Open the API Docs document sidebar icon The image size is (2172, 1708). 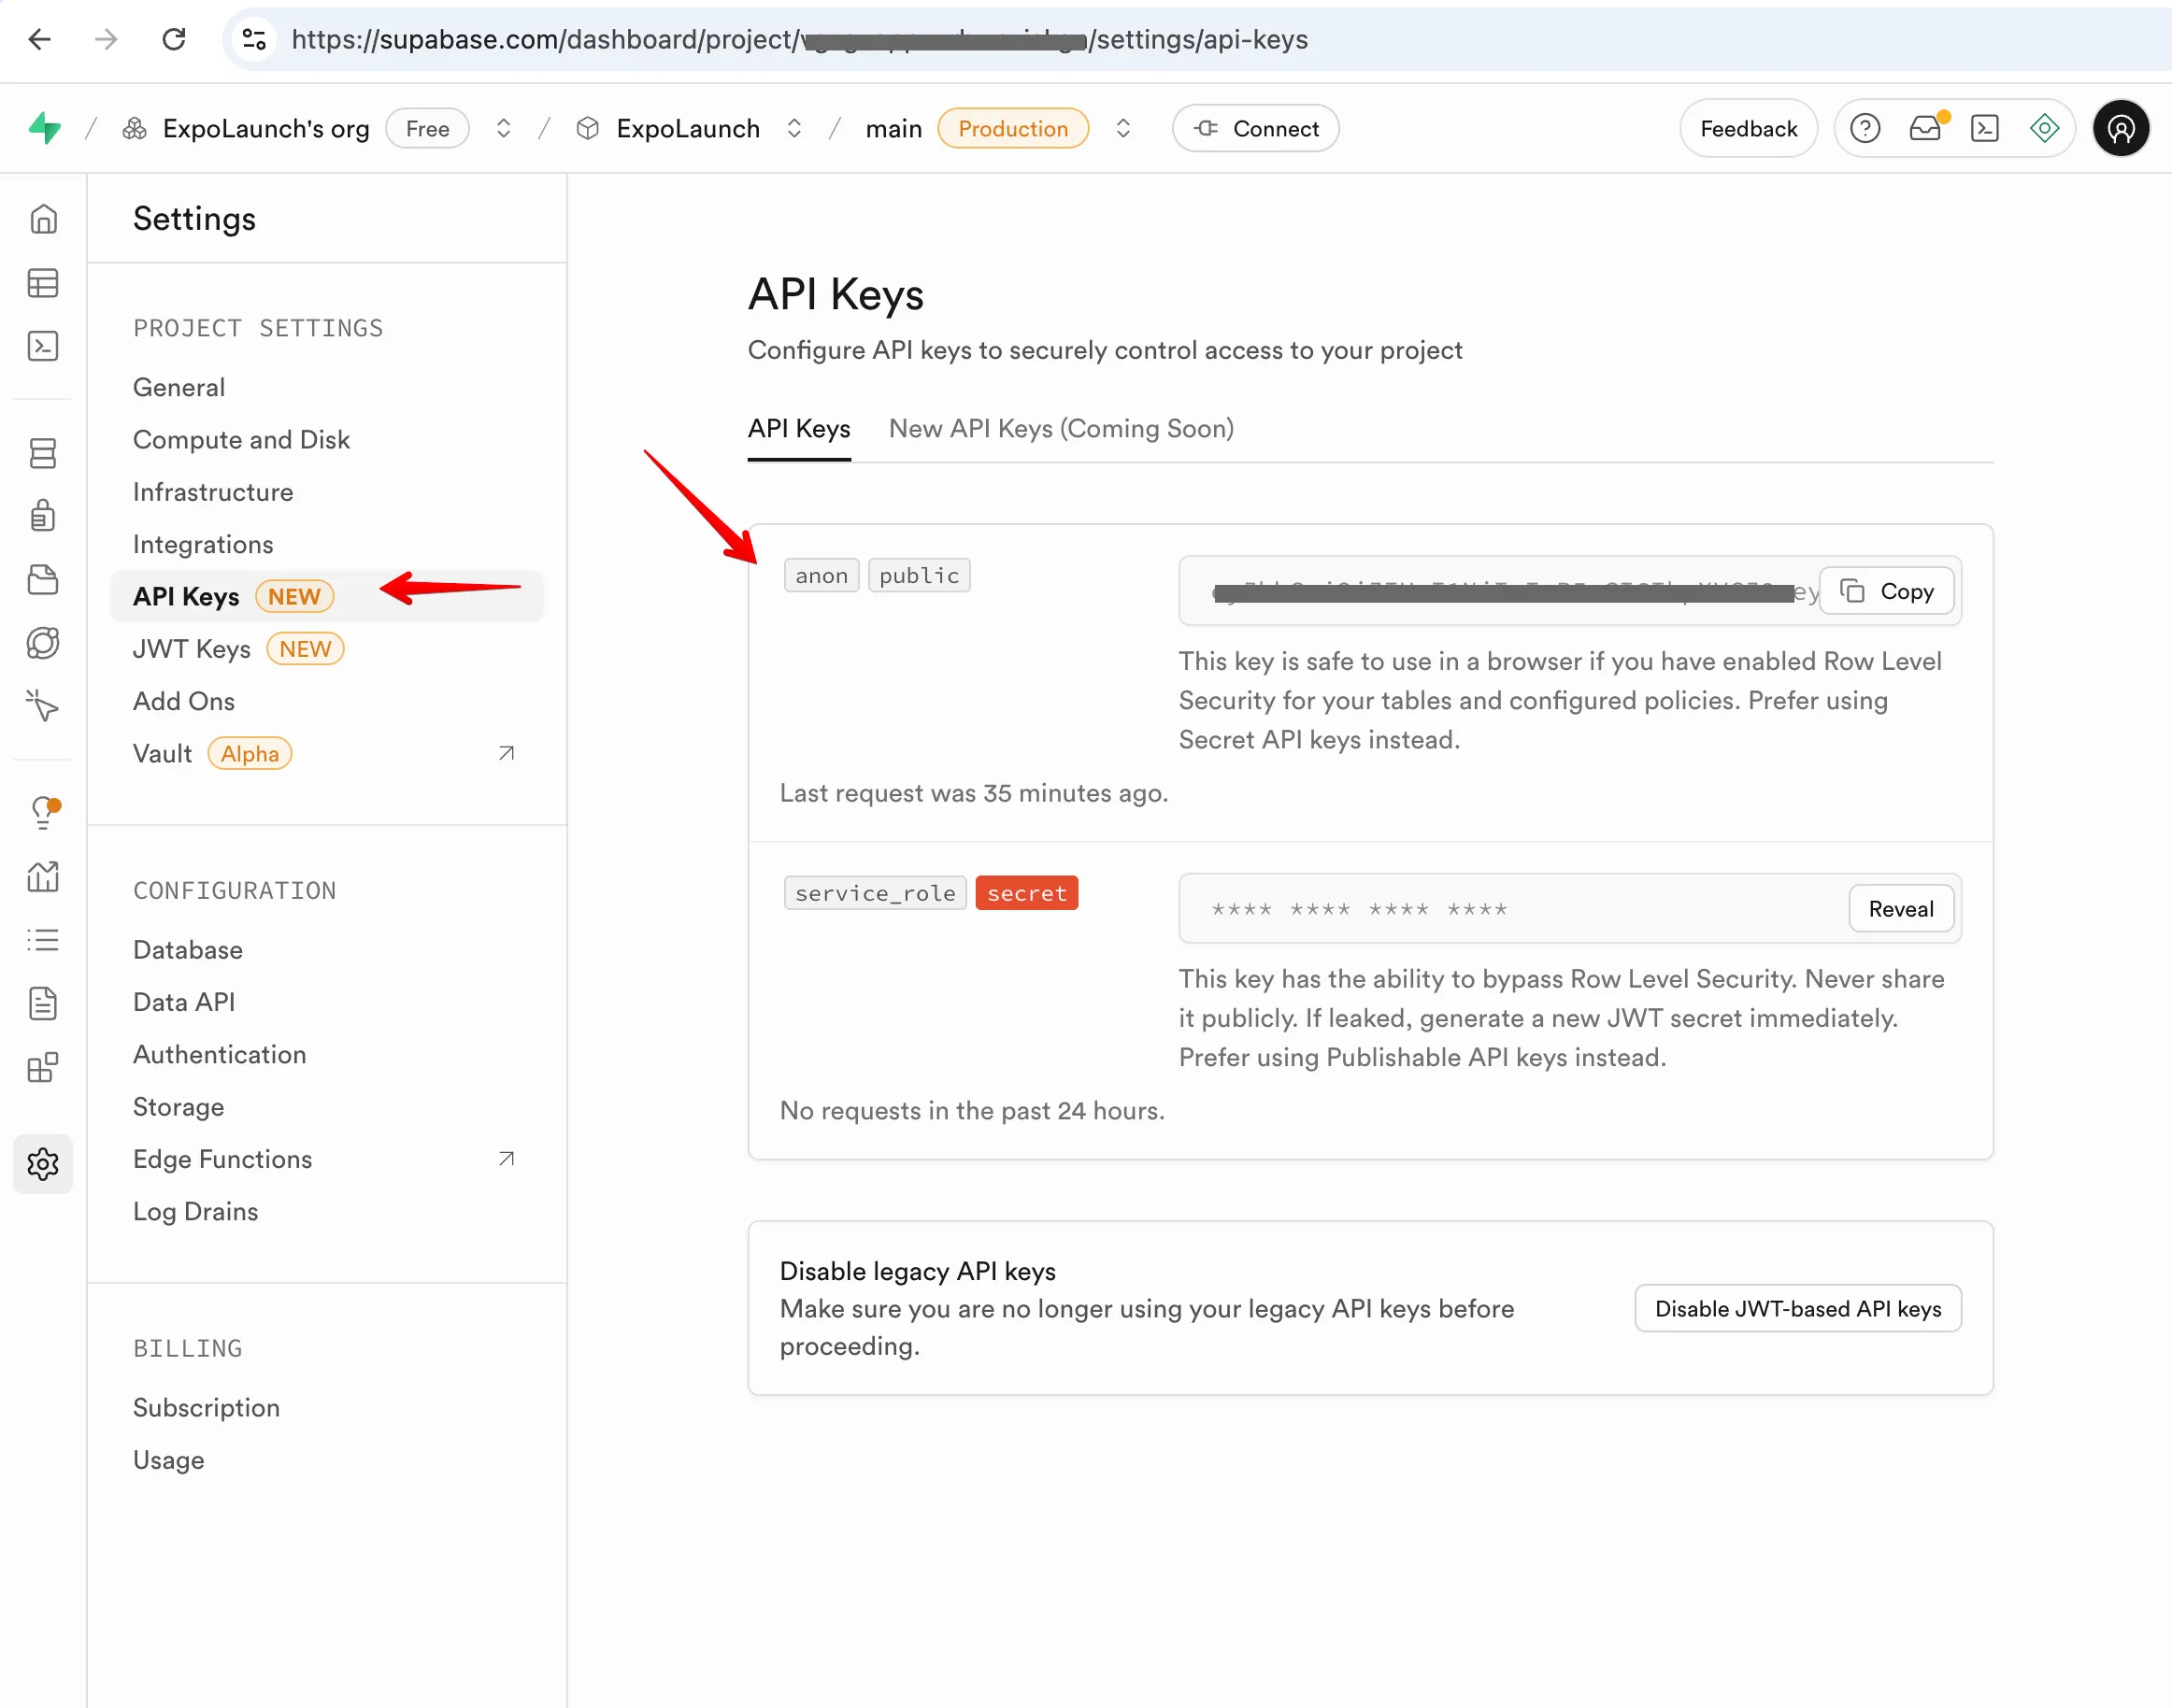point(43,1003)
